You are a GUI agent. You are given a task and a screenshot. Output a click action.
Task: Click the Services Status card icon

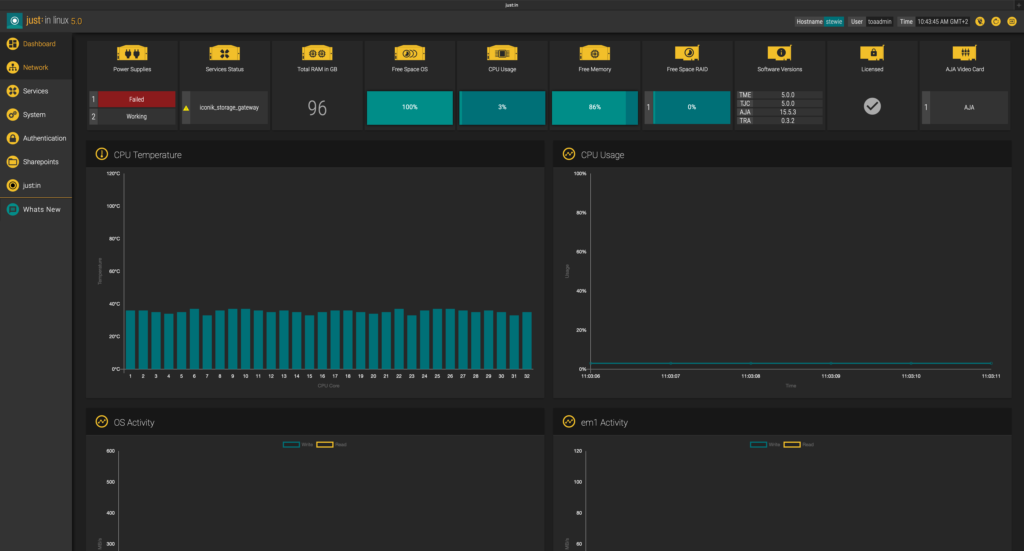(x=225, y=53)
